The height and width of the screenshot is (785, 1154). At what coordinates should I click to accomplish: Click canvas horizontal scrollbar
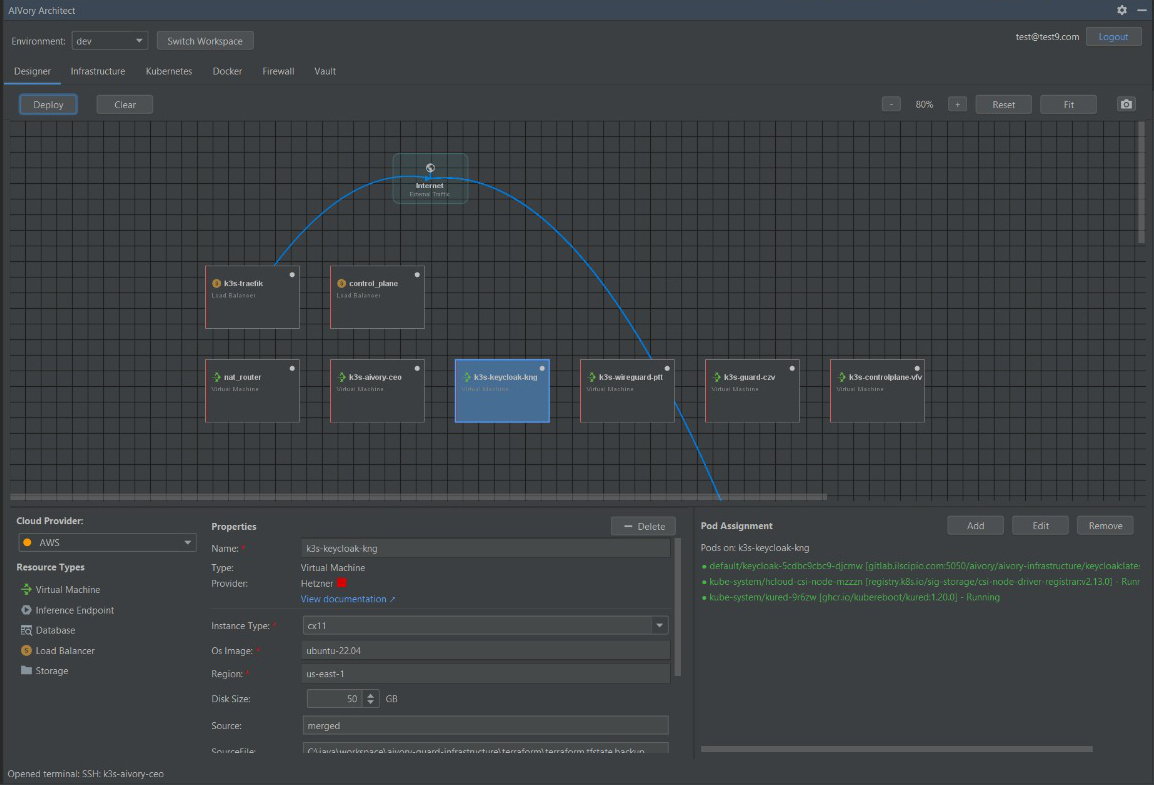tap(418, 497)
